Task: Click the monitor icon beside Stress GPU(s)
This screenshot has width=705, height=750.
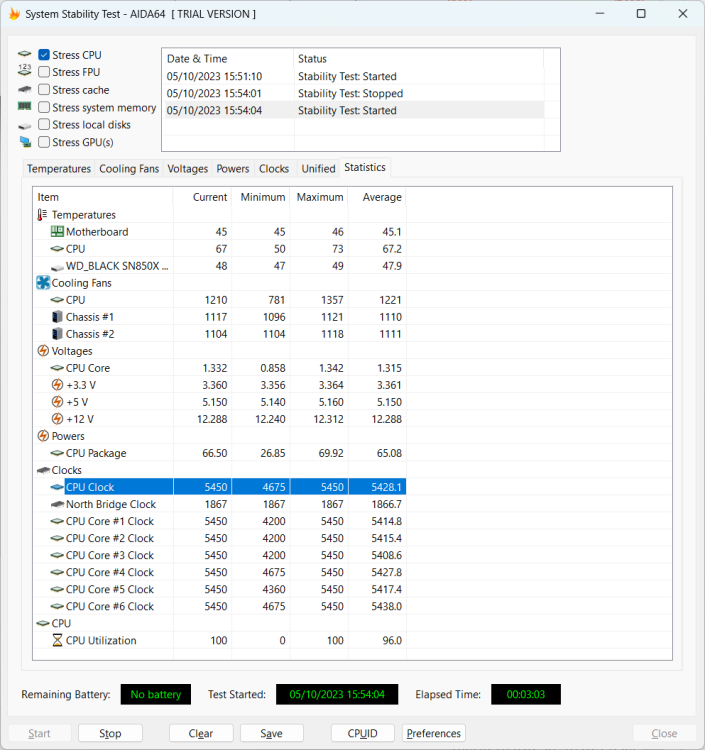Action: tap(25, 142)
